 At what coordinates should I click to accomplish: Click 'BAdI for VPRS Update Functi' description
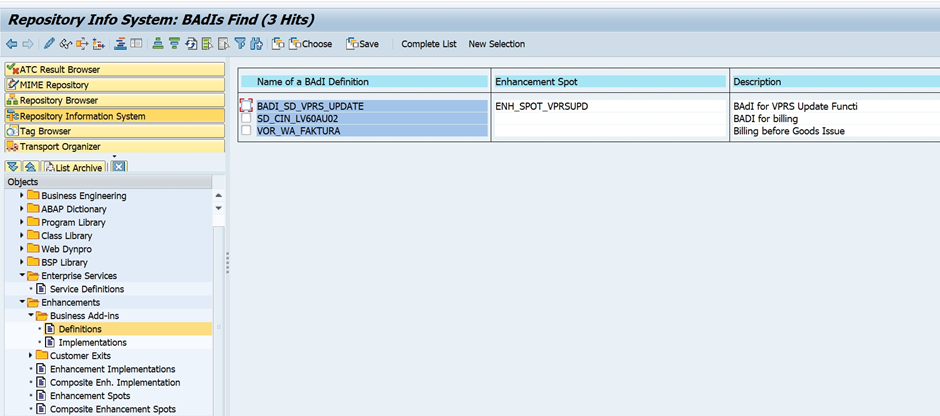click(796, 106)
